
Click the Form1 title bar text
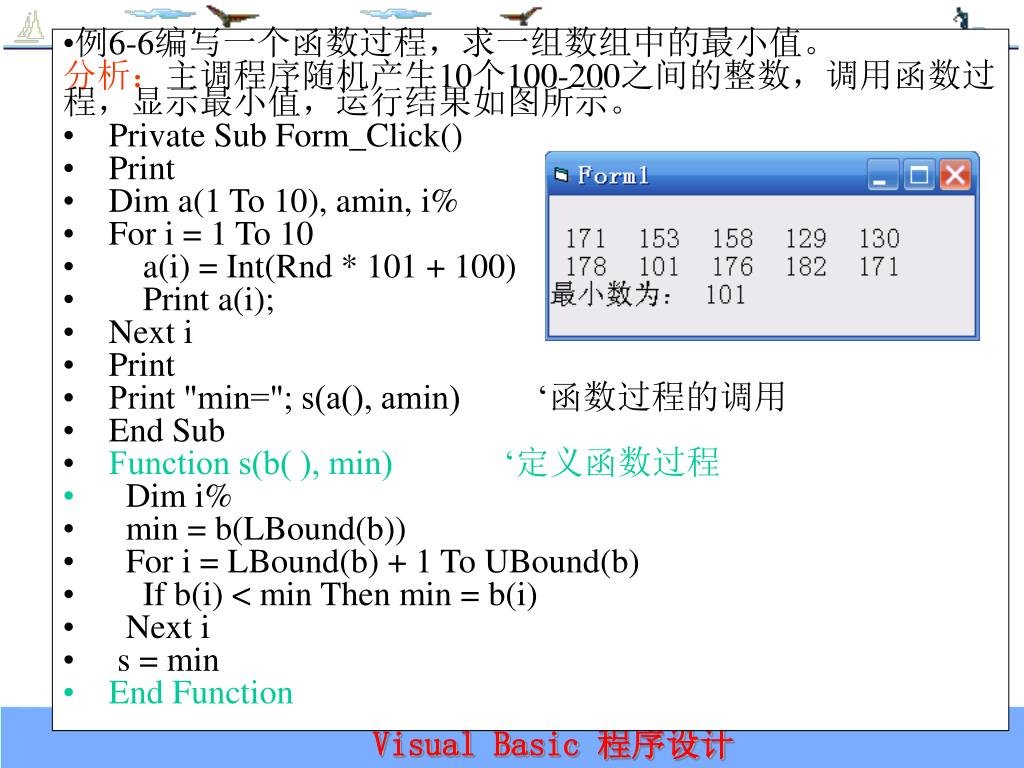tap(613, 175)
